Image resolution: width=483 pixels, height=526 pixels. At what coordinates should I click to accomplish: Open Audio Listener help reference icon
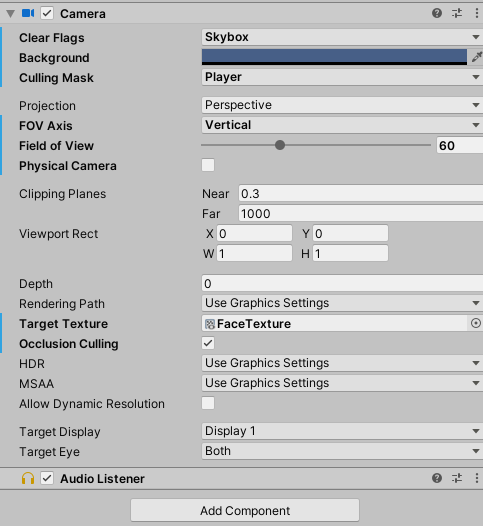(x=437, y=478)
